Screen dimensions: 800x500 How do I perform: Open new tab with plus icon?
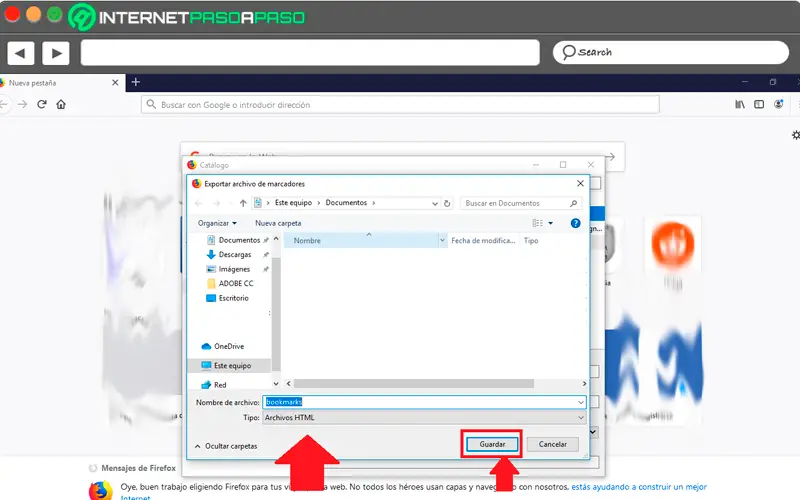[x=136, y=82]
